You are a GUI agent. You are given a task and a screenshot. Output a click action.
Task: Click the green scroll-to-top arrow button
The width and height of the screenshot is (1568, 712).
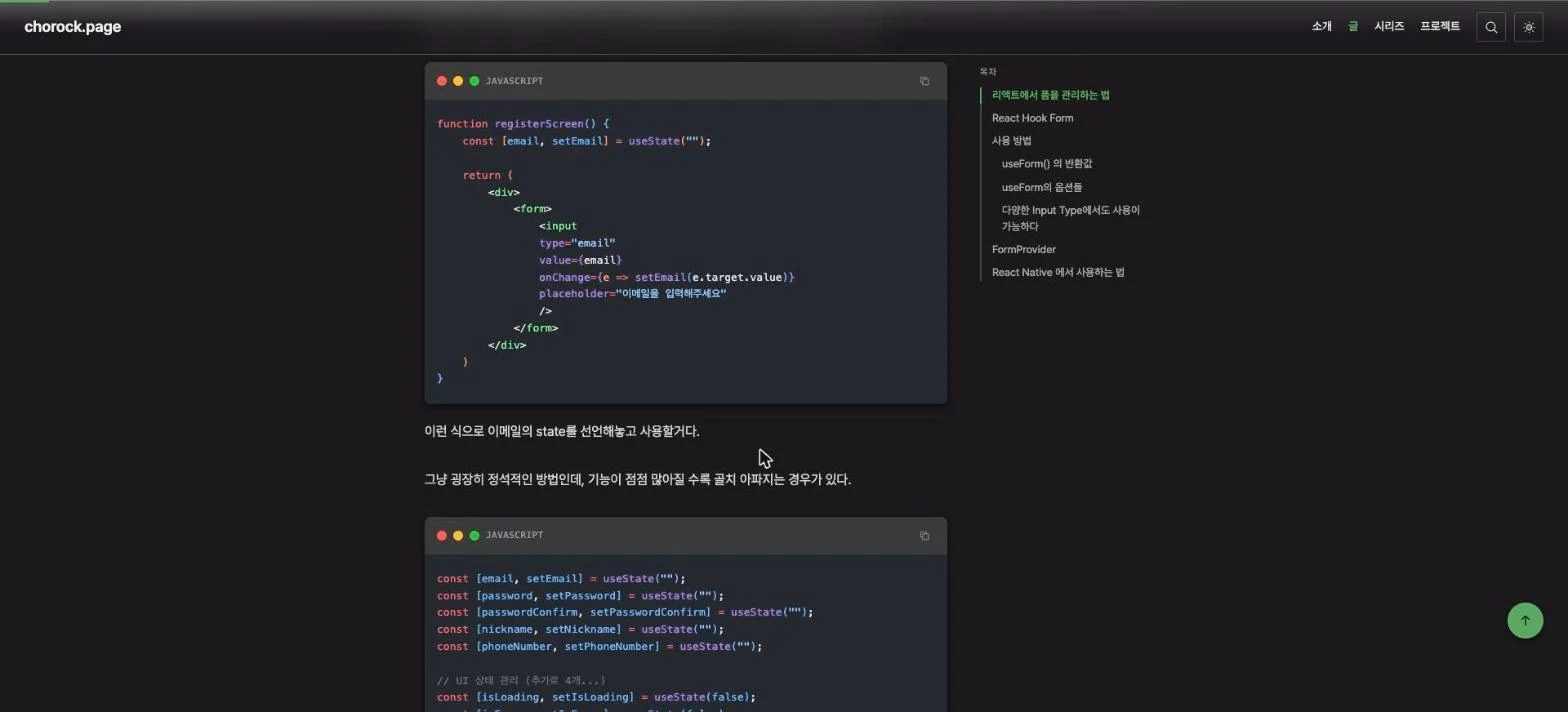[x=1525, y=620]
